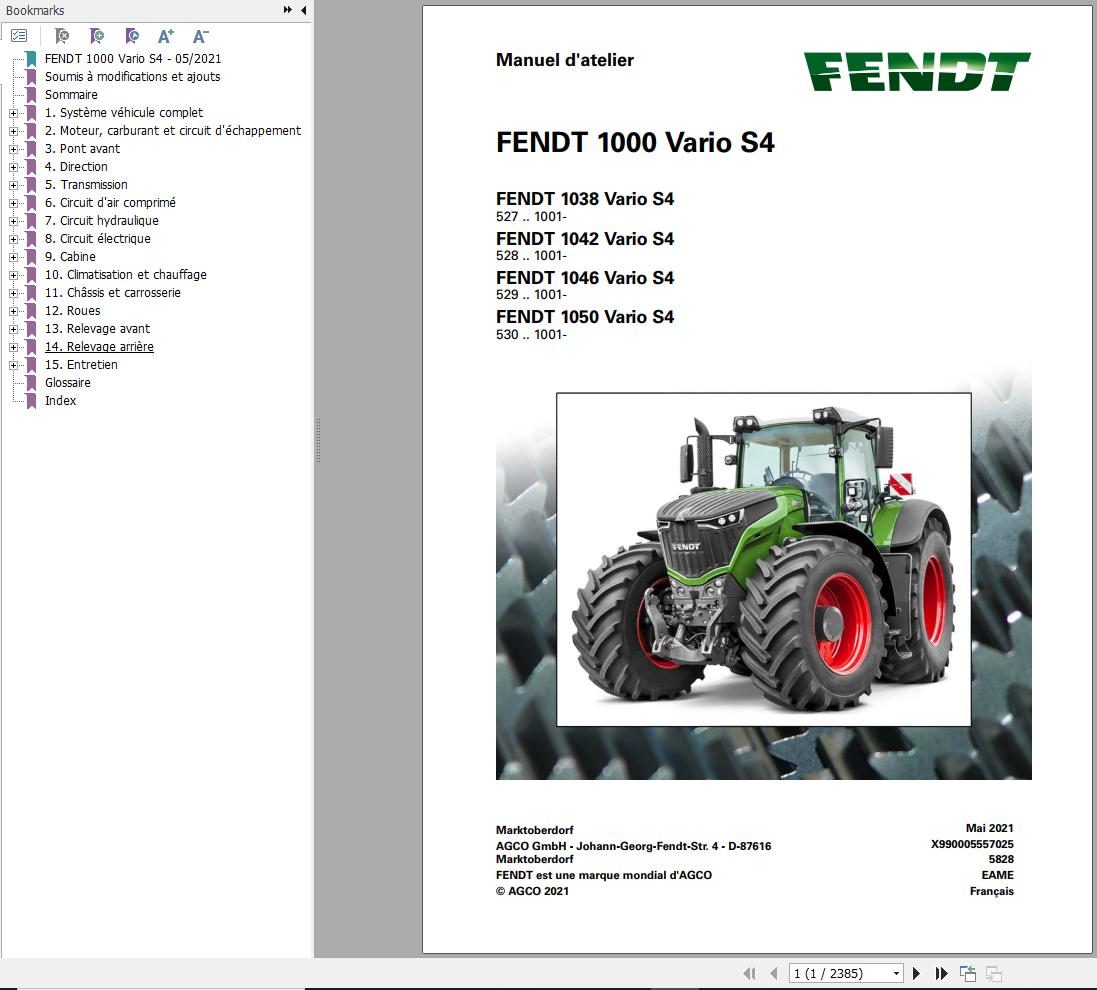Expand the '9. Cabine' node
The width and height of the screenshot is (1097, 990).
(x=13, y=257)
